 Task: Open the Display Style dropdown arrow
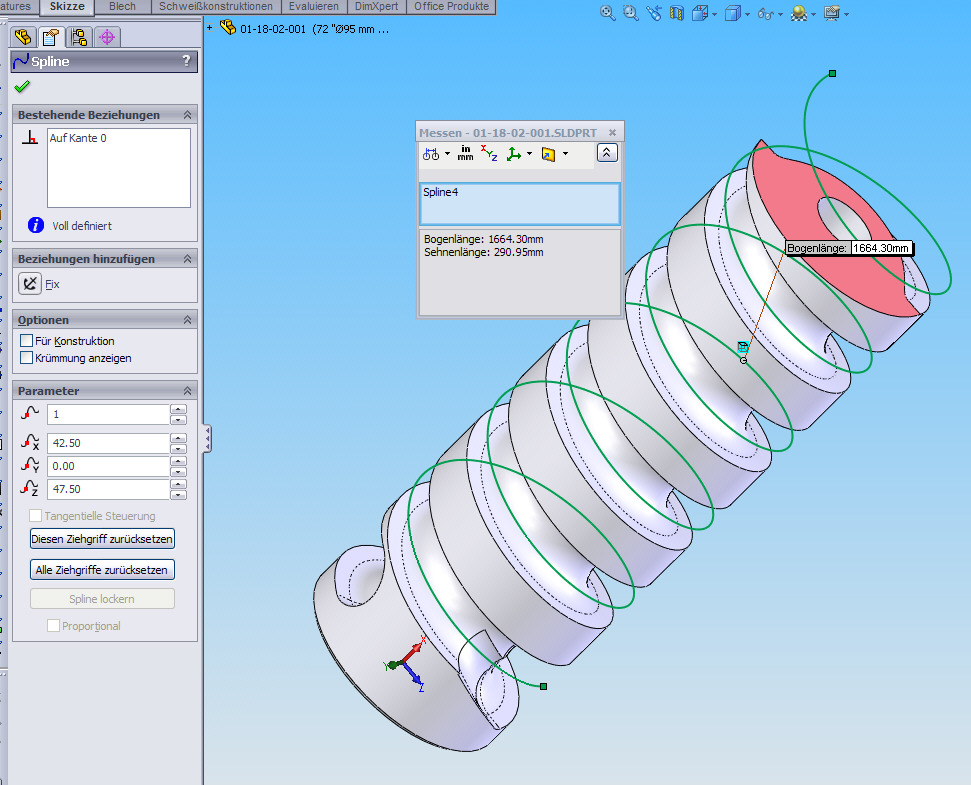pos(746,14)
